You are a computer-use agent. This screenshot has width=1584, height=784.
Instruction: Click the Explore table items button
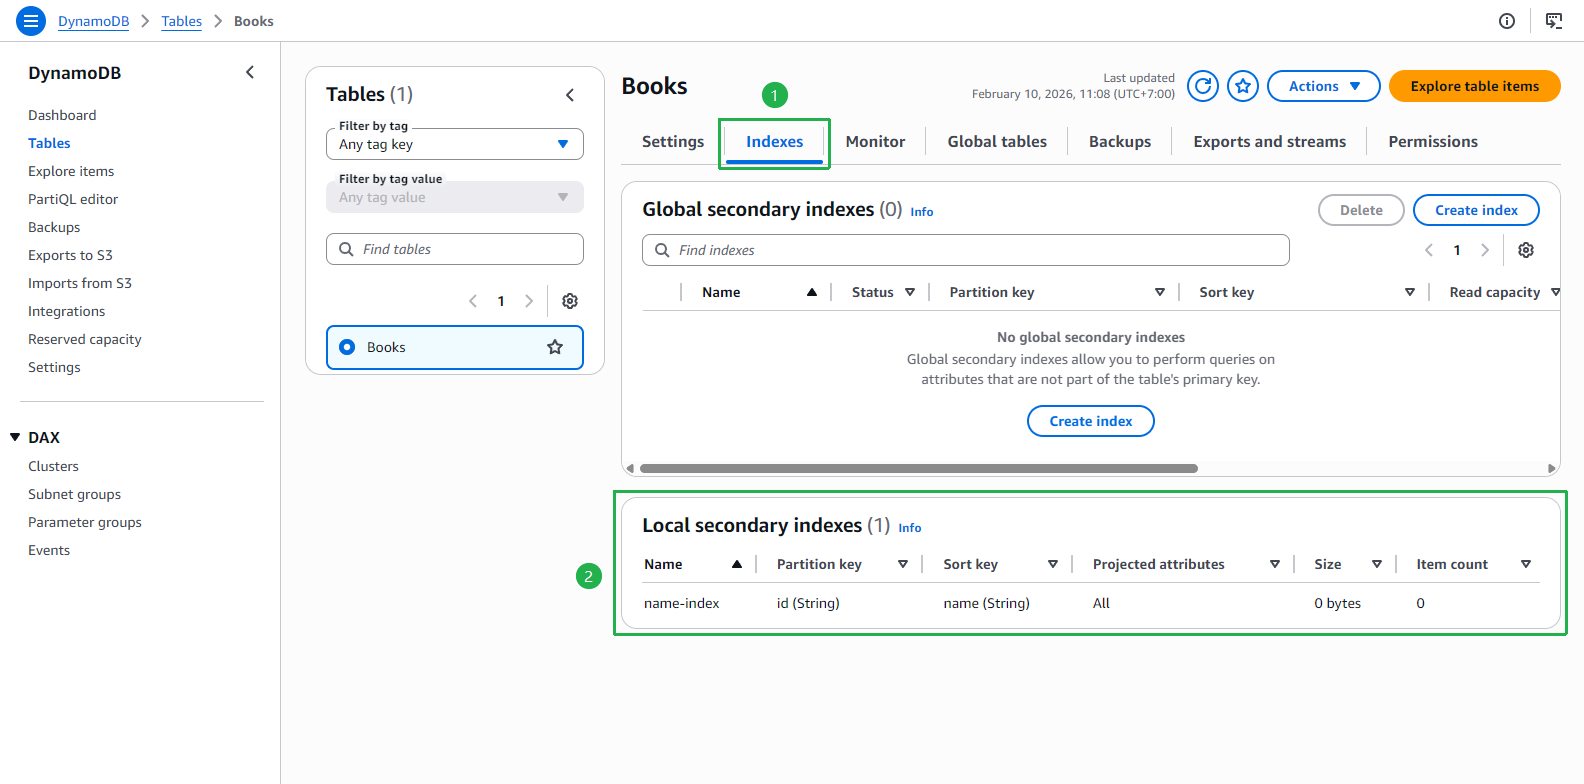point(1475,86)
